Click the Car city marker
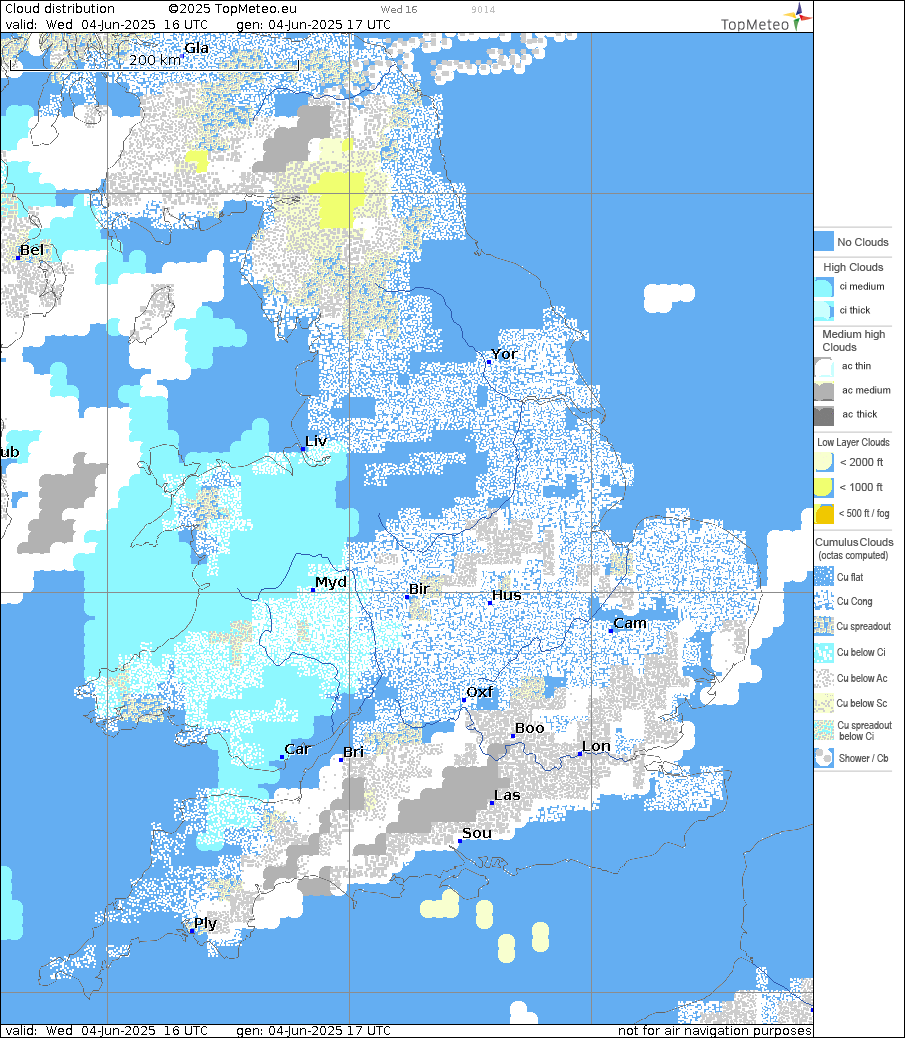 coord(282,757)
